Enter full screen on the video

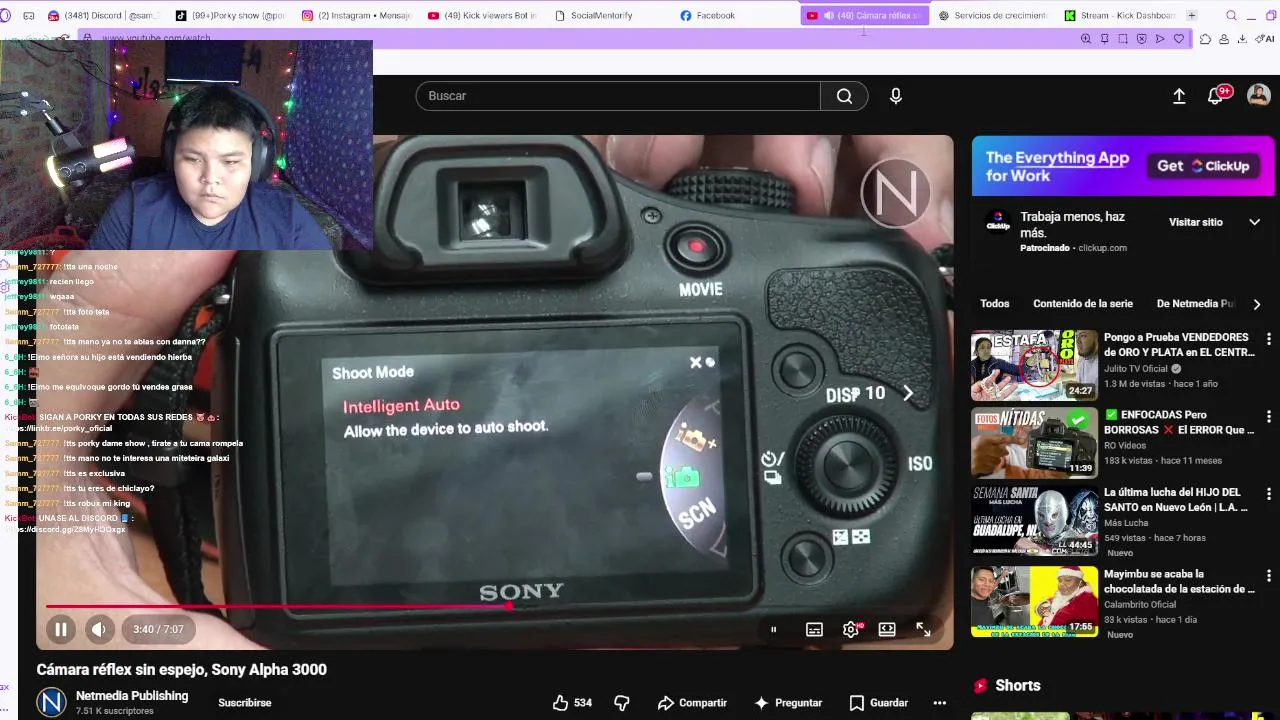923,629
